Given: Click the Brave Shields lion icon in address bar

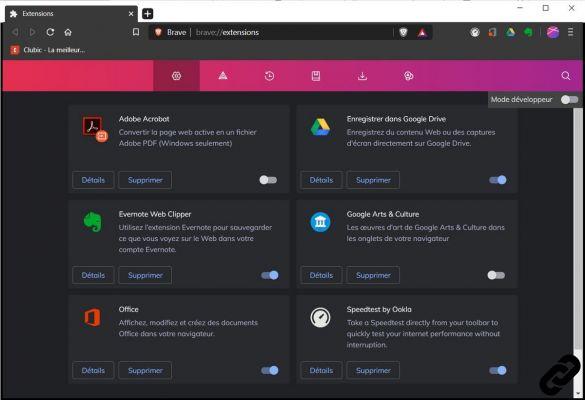Looking at the screenshot, I should pyautogui.click(x=403, y=32).
